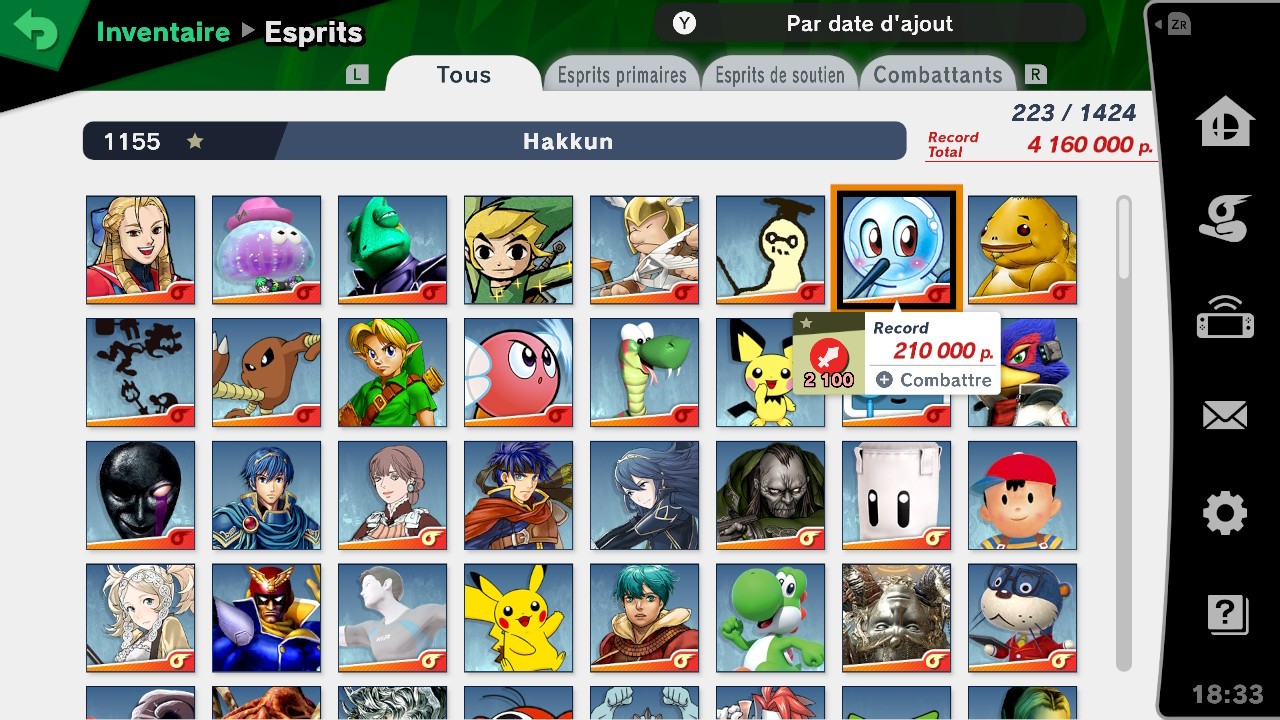Select the Pikachu spirit thumbnail
The width and height of the screenshot is (1280, 720).
[518, 618]
